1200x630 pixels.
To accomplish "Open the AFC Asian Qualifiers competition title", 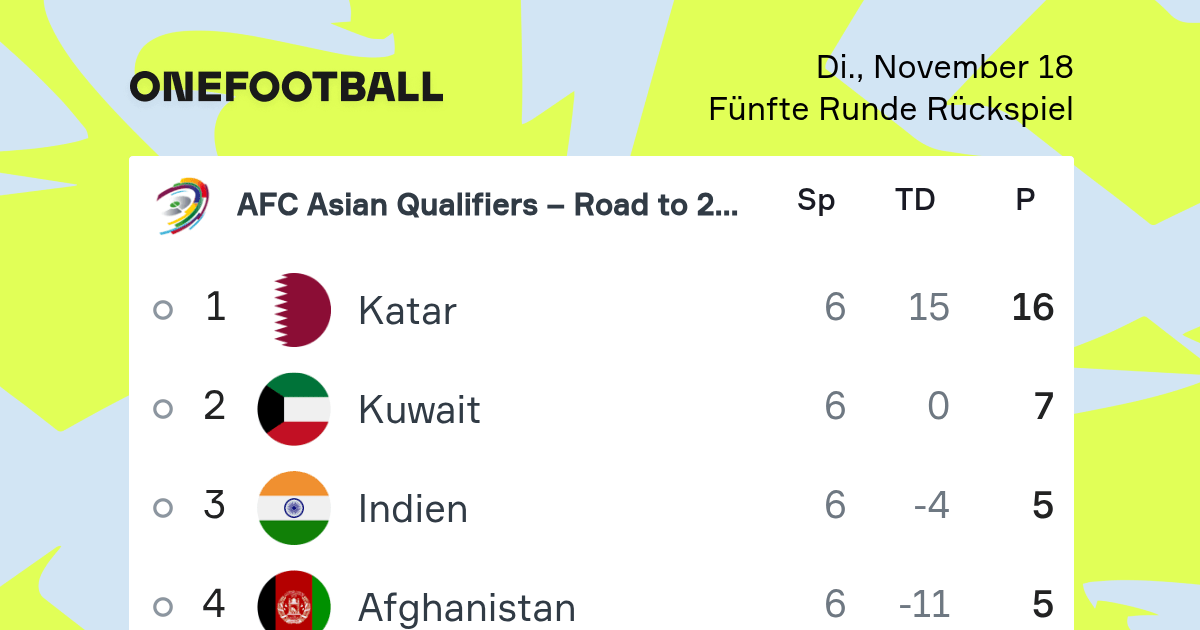I will coord(488,205).
